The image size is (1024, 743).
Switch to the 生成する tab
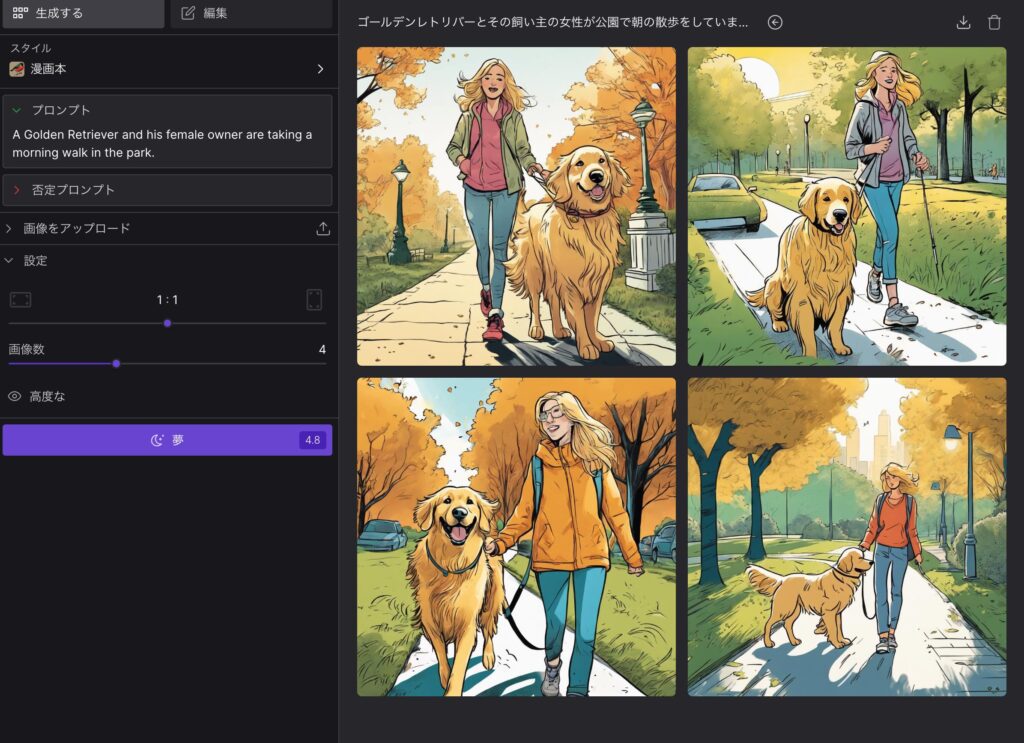83,13
